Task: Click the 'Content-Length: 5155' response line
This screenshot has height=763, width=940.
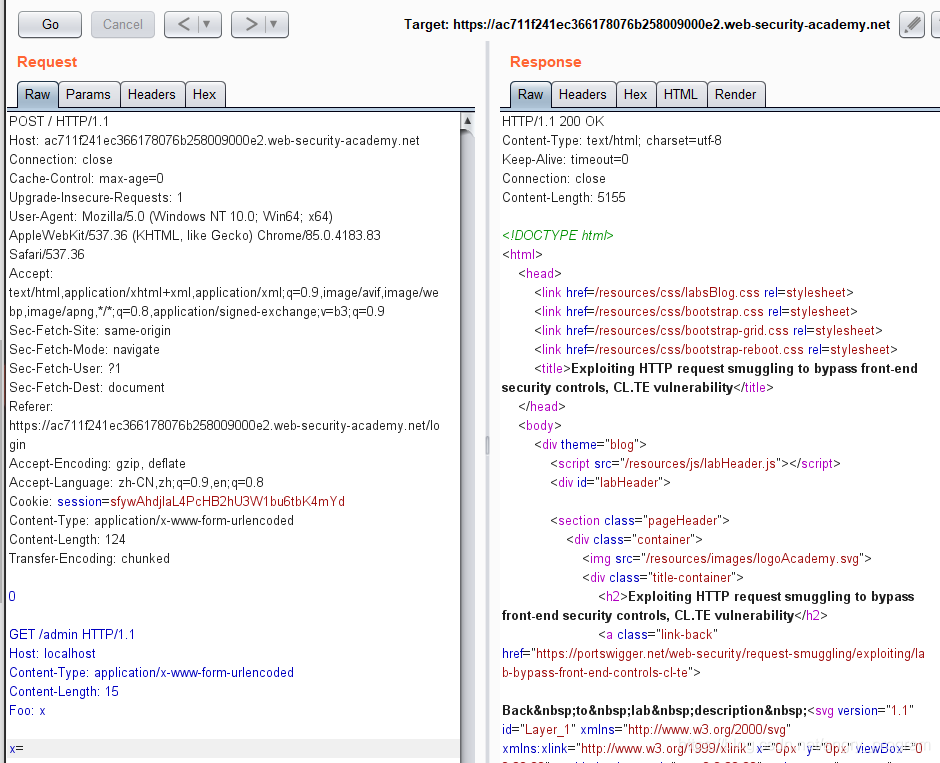Action: [564, 197]
